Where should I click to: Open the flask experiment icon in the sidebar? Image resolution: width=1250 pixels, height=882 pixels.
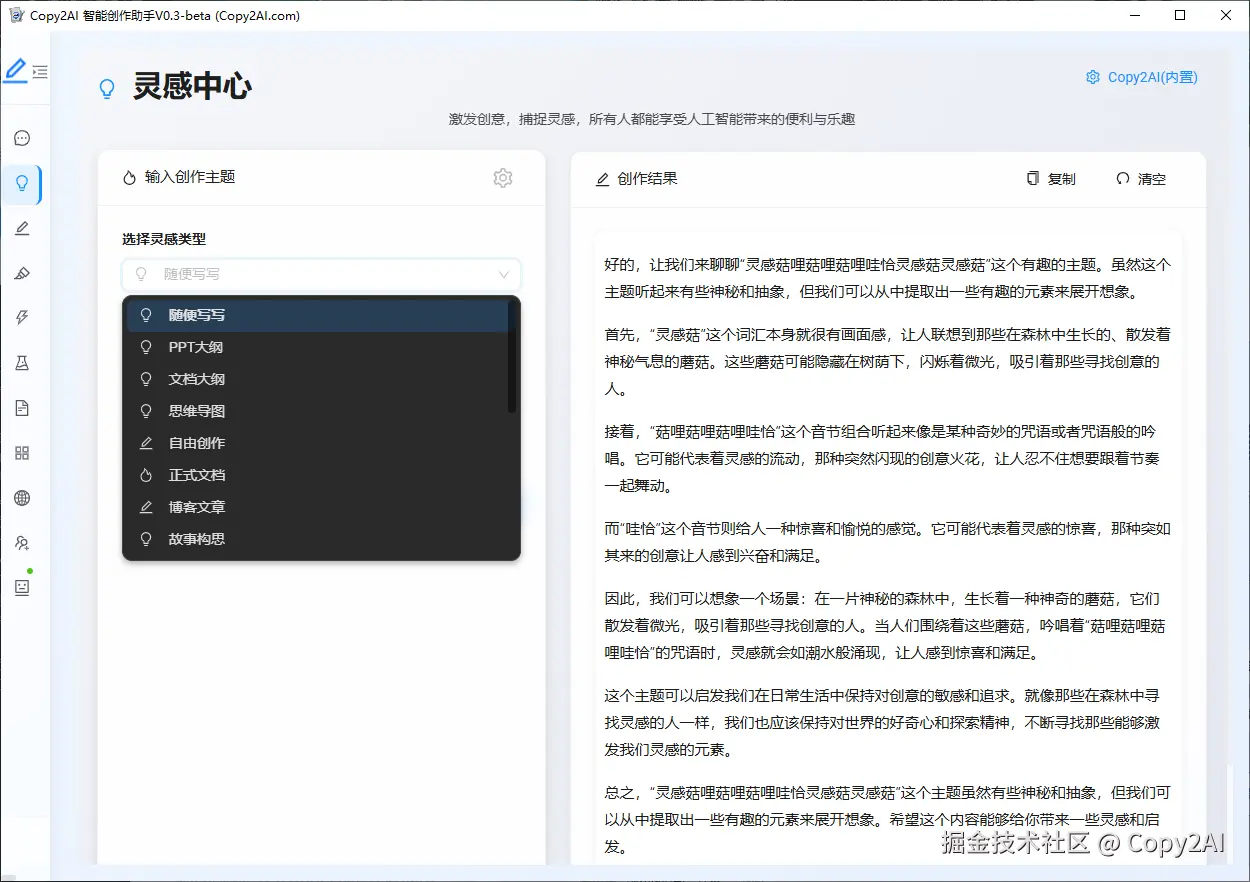[22, 363]
